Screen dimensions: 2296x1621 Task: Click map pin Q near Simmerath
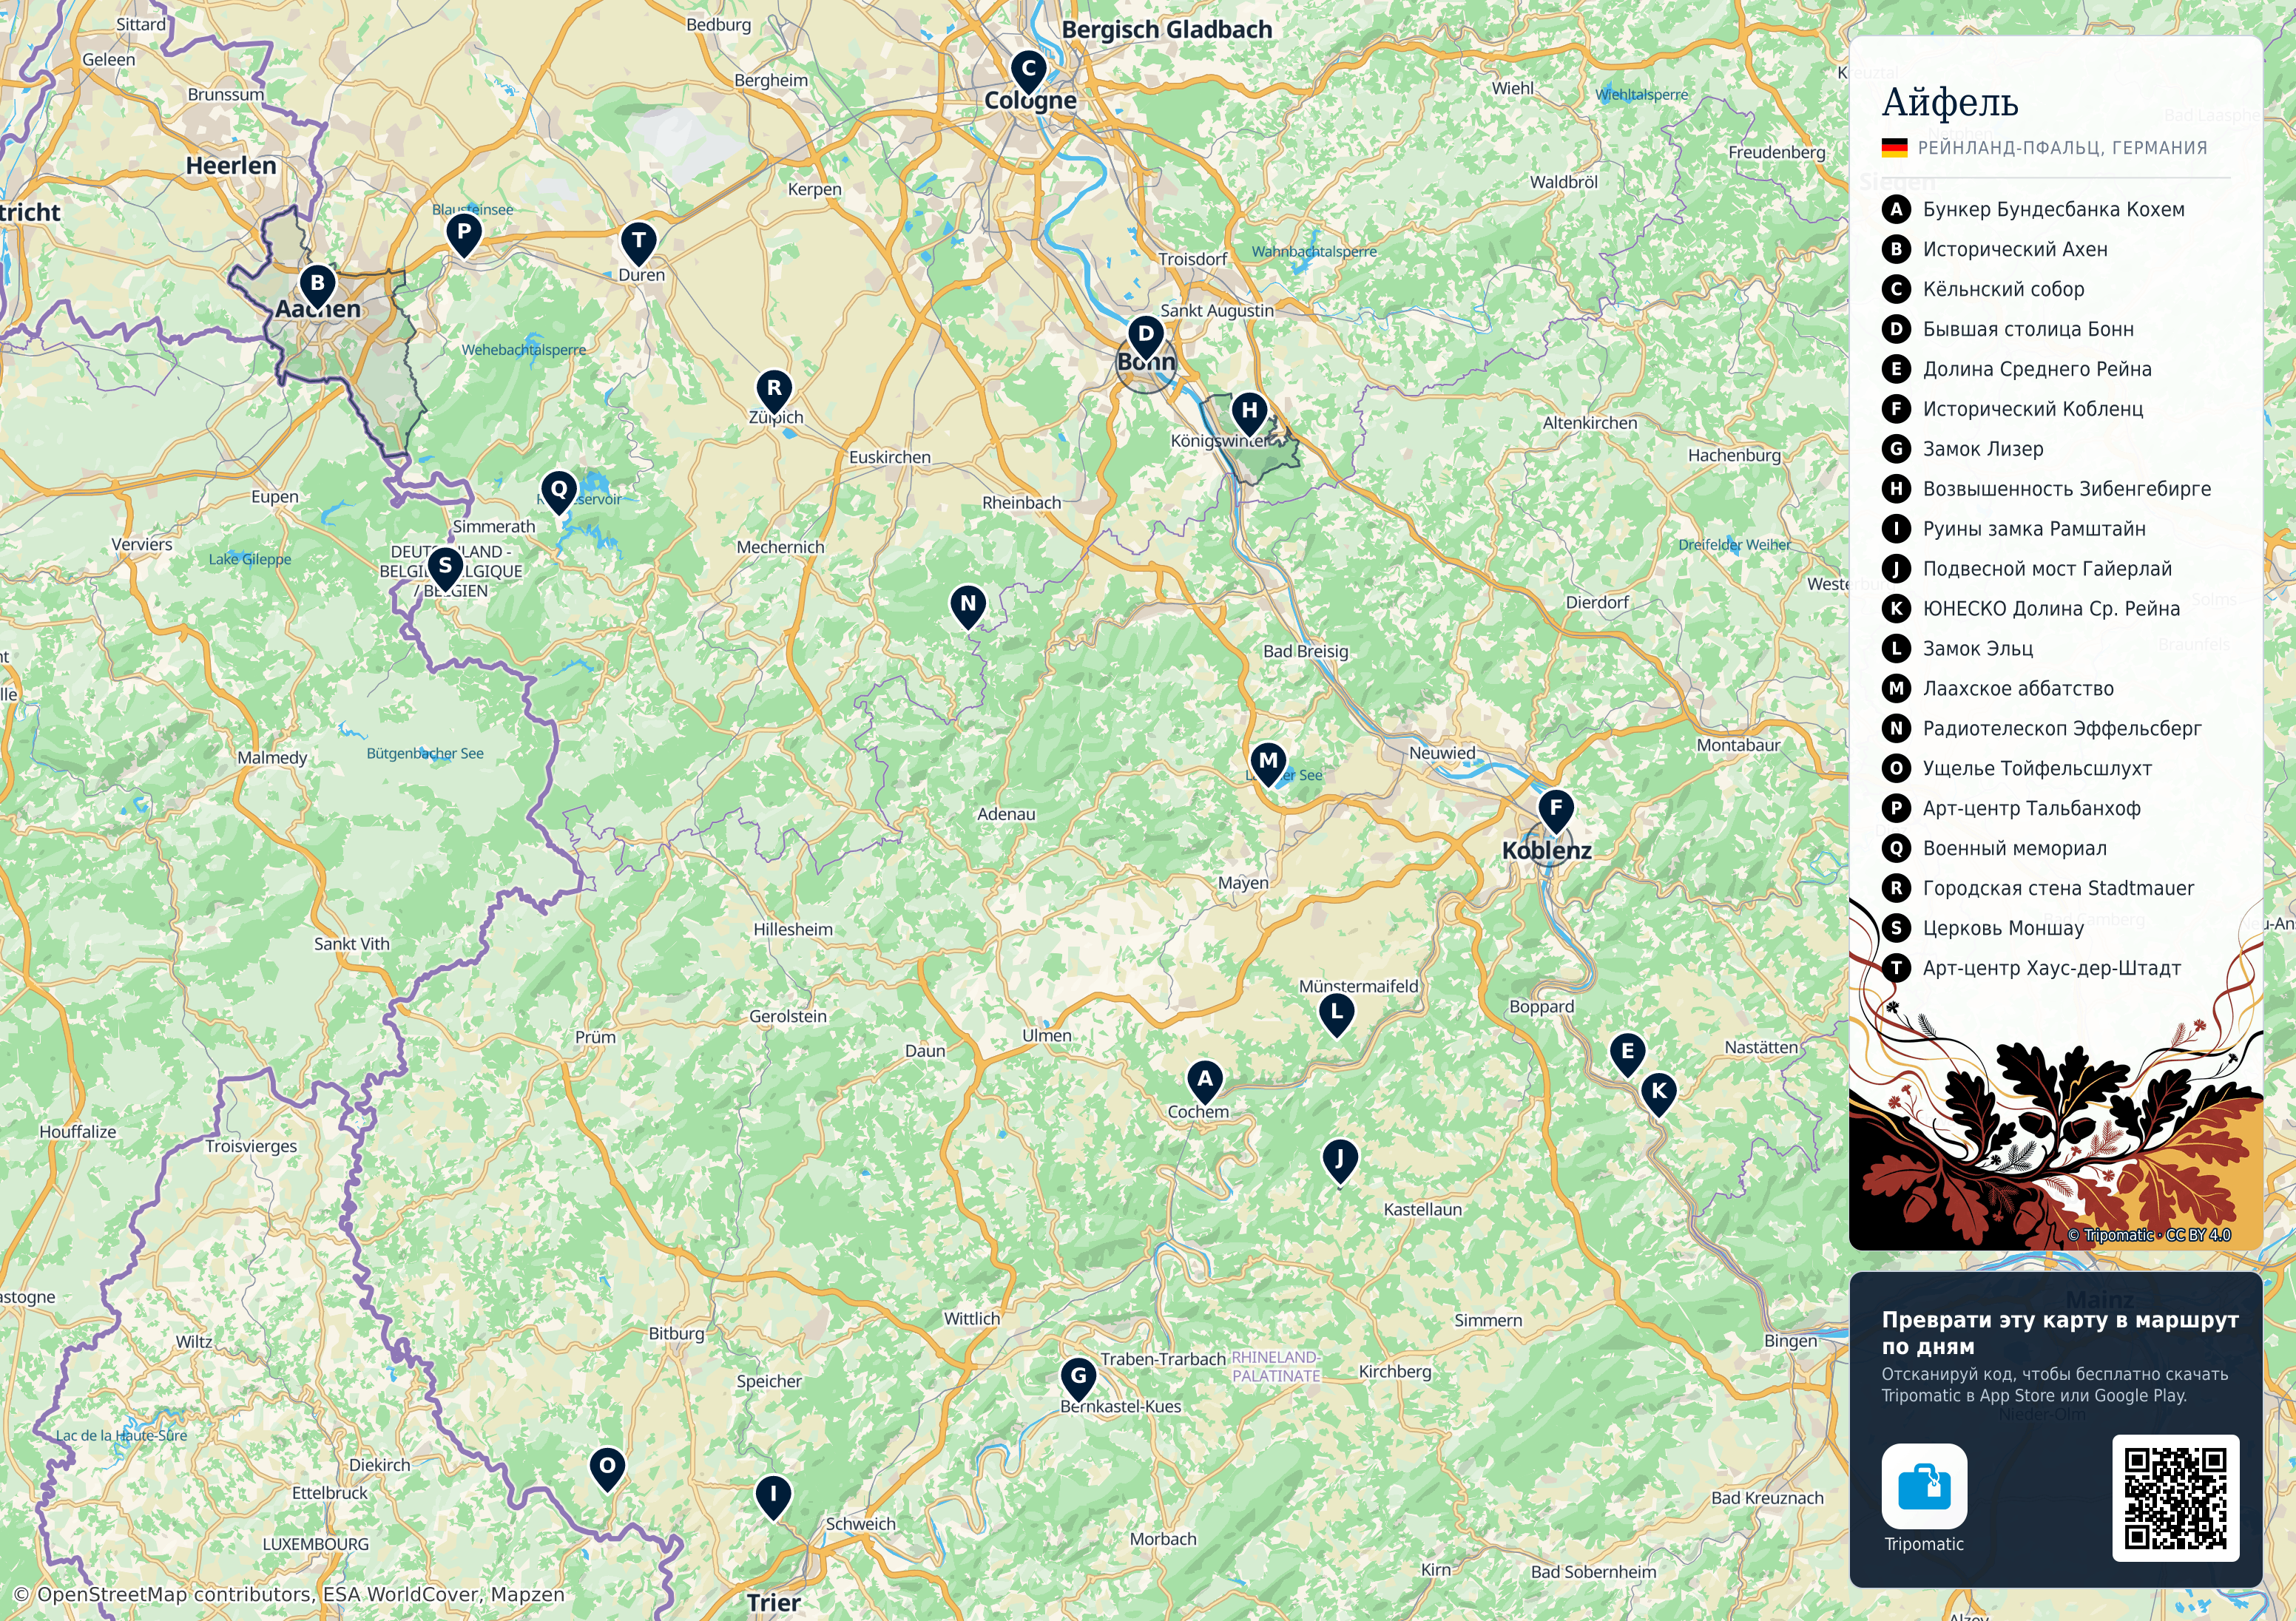[x=558, y=492]
